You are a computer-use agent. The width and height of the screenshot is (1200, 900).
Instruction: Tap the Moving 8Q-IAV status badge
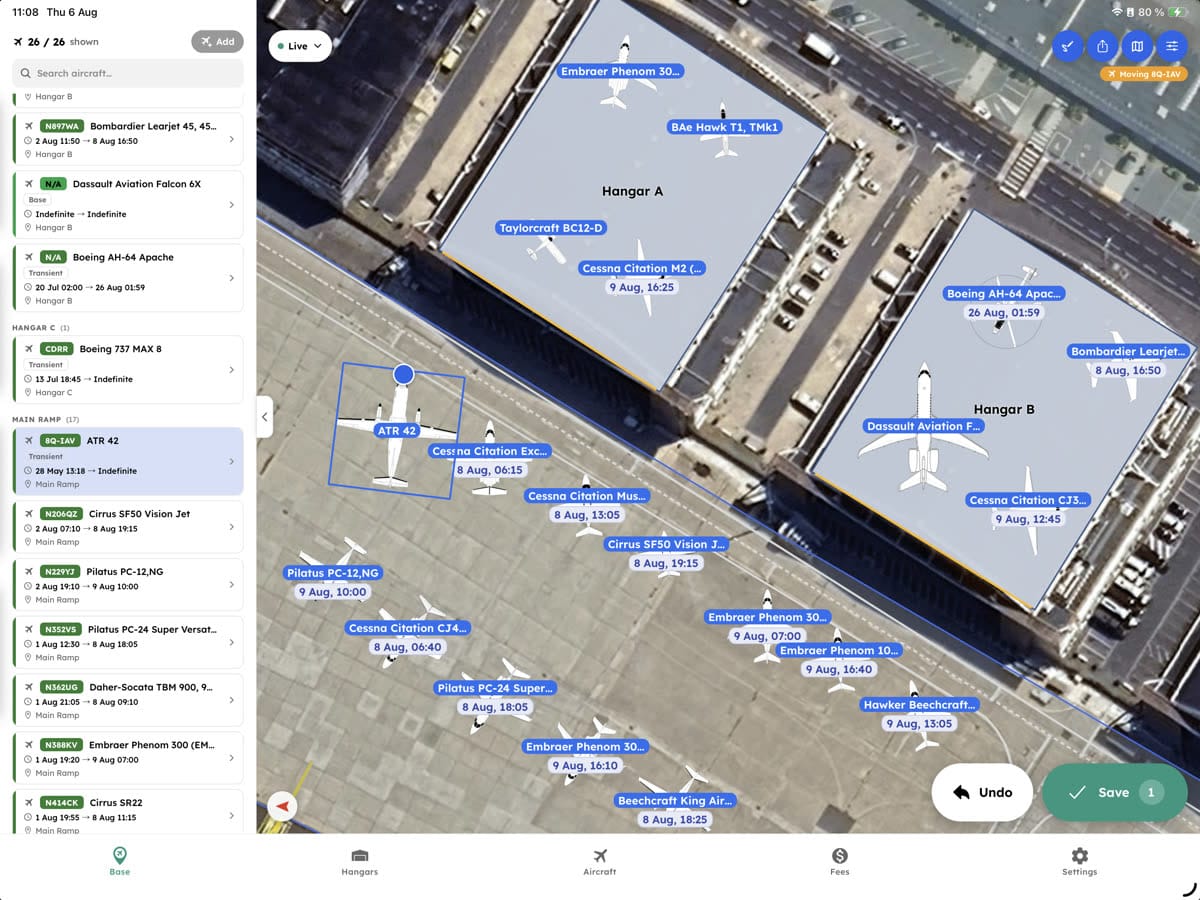(x=1143, y=74)
